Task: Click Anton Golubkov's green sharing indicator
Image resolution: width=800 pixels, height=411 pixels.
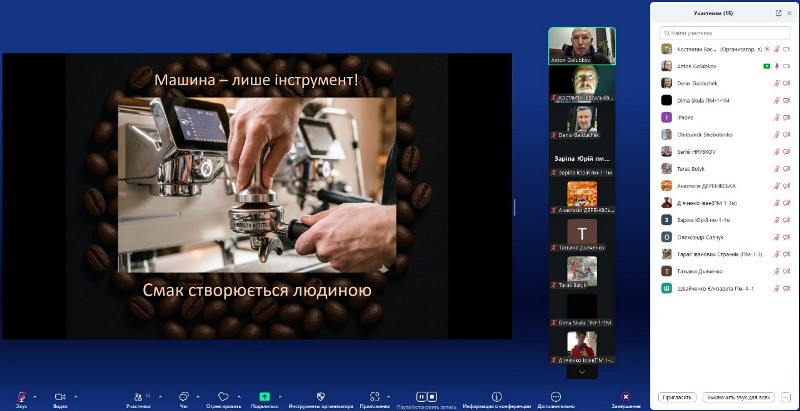Action: [766, 66]
